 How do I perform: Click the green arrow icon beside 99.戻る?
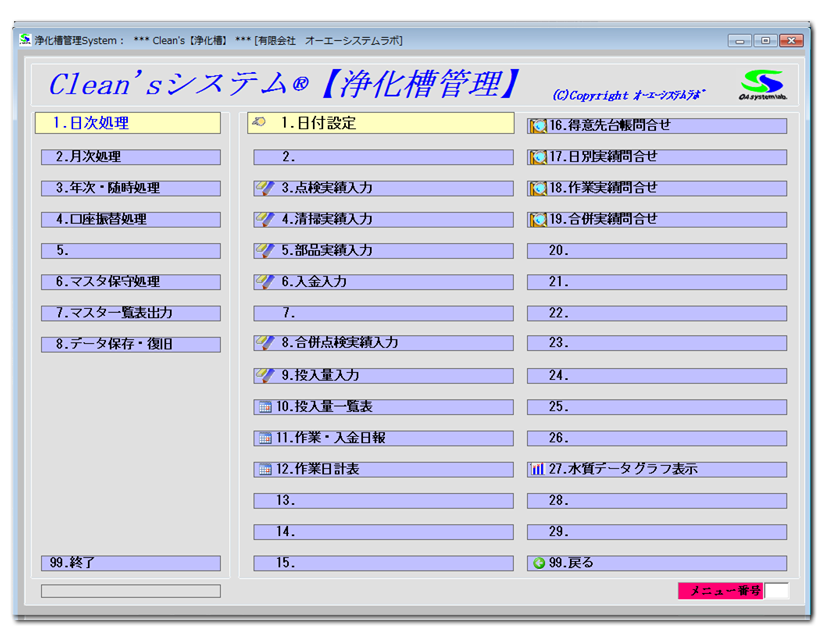[x=539, y=563]
